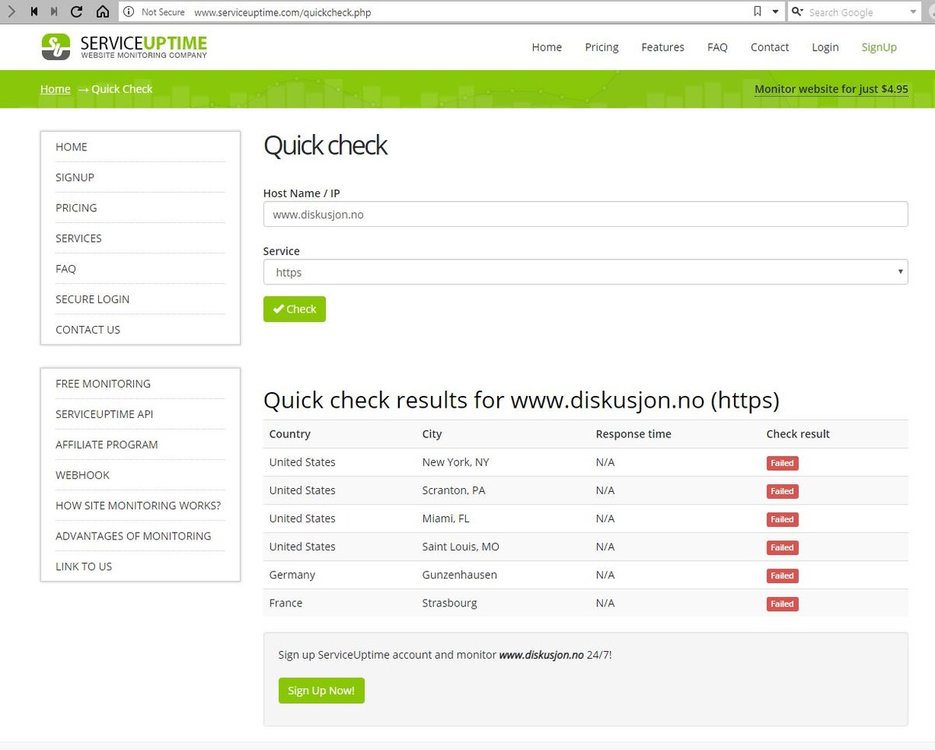935x750 pixels.
Task: Bookmark this page using bookmark icon
Action: pyautogui.click(x=757, y=11)
